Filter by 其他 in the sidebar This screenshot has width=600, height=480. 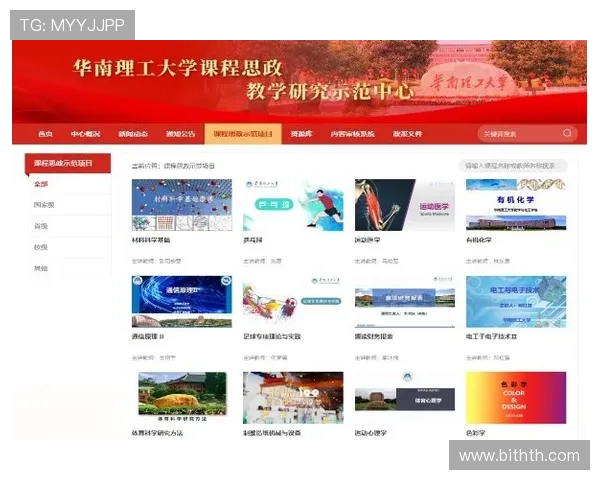pyautogui.click(x=41, y=268)
